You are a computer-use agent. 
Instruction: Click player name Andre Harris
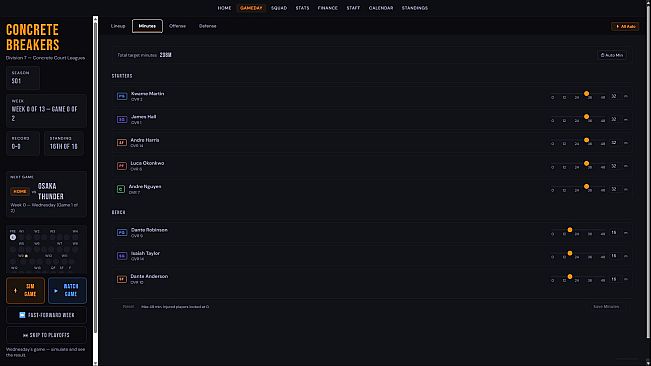pos(145,140)
